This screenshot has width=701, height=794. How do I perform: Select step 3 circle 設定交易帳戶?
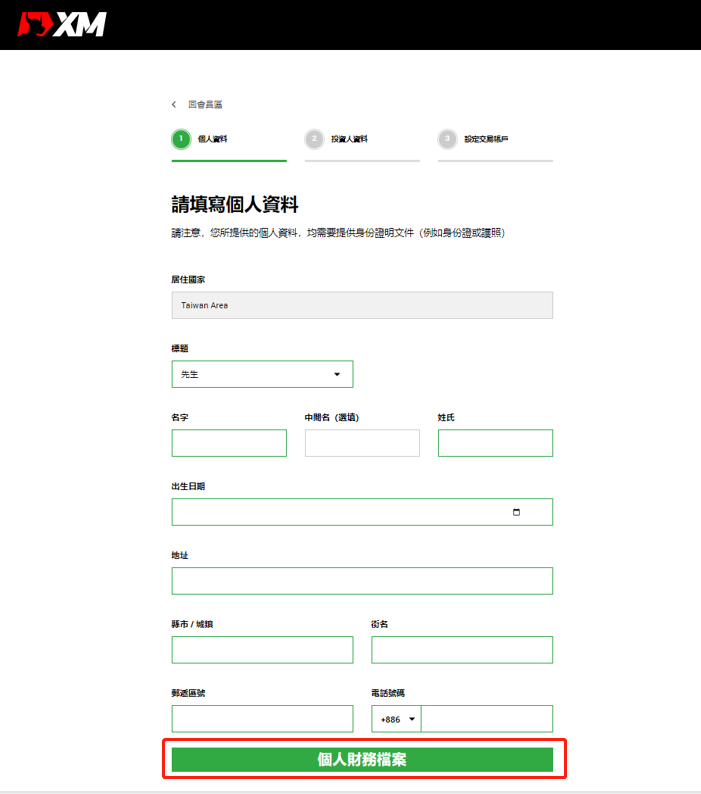(x=447, y=139)
